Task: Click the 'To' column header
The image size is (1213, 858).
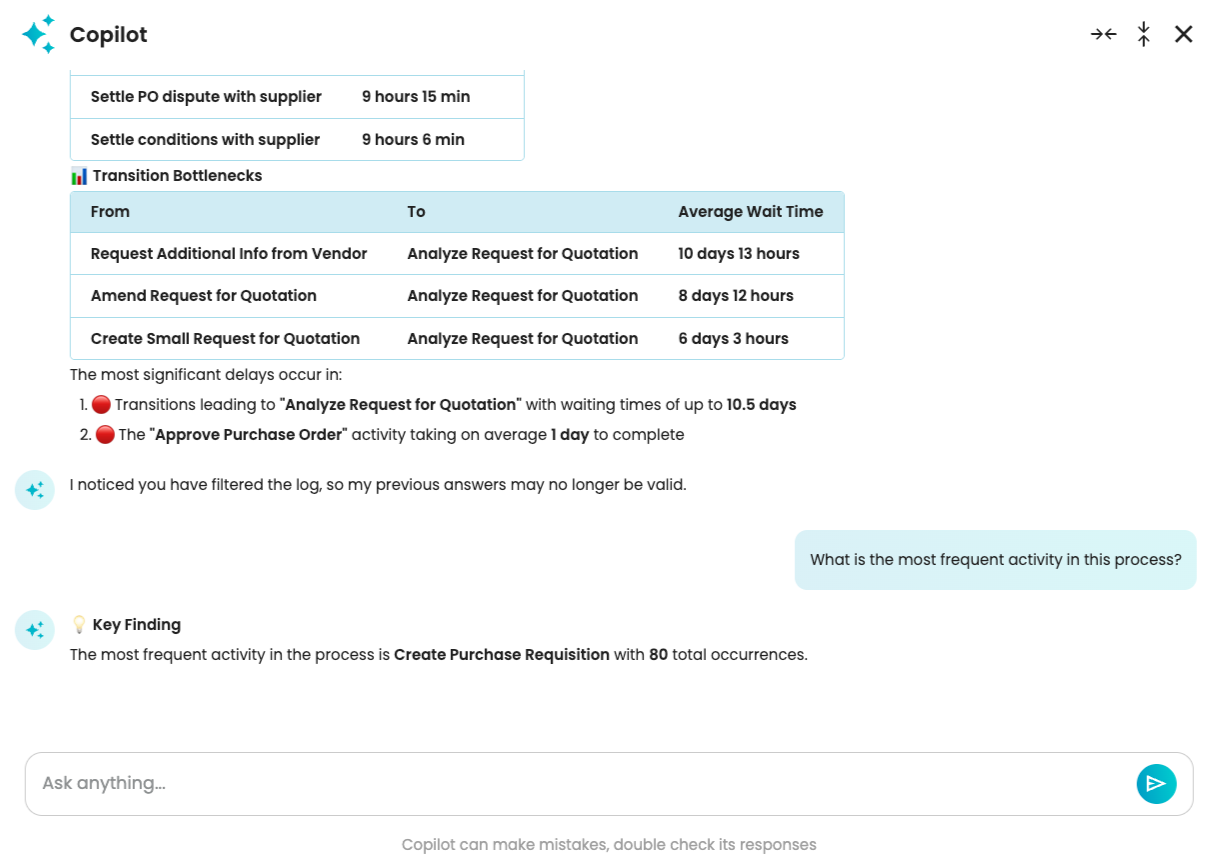Action: pyautogui.click(x=416, y=212)
